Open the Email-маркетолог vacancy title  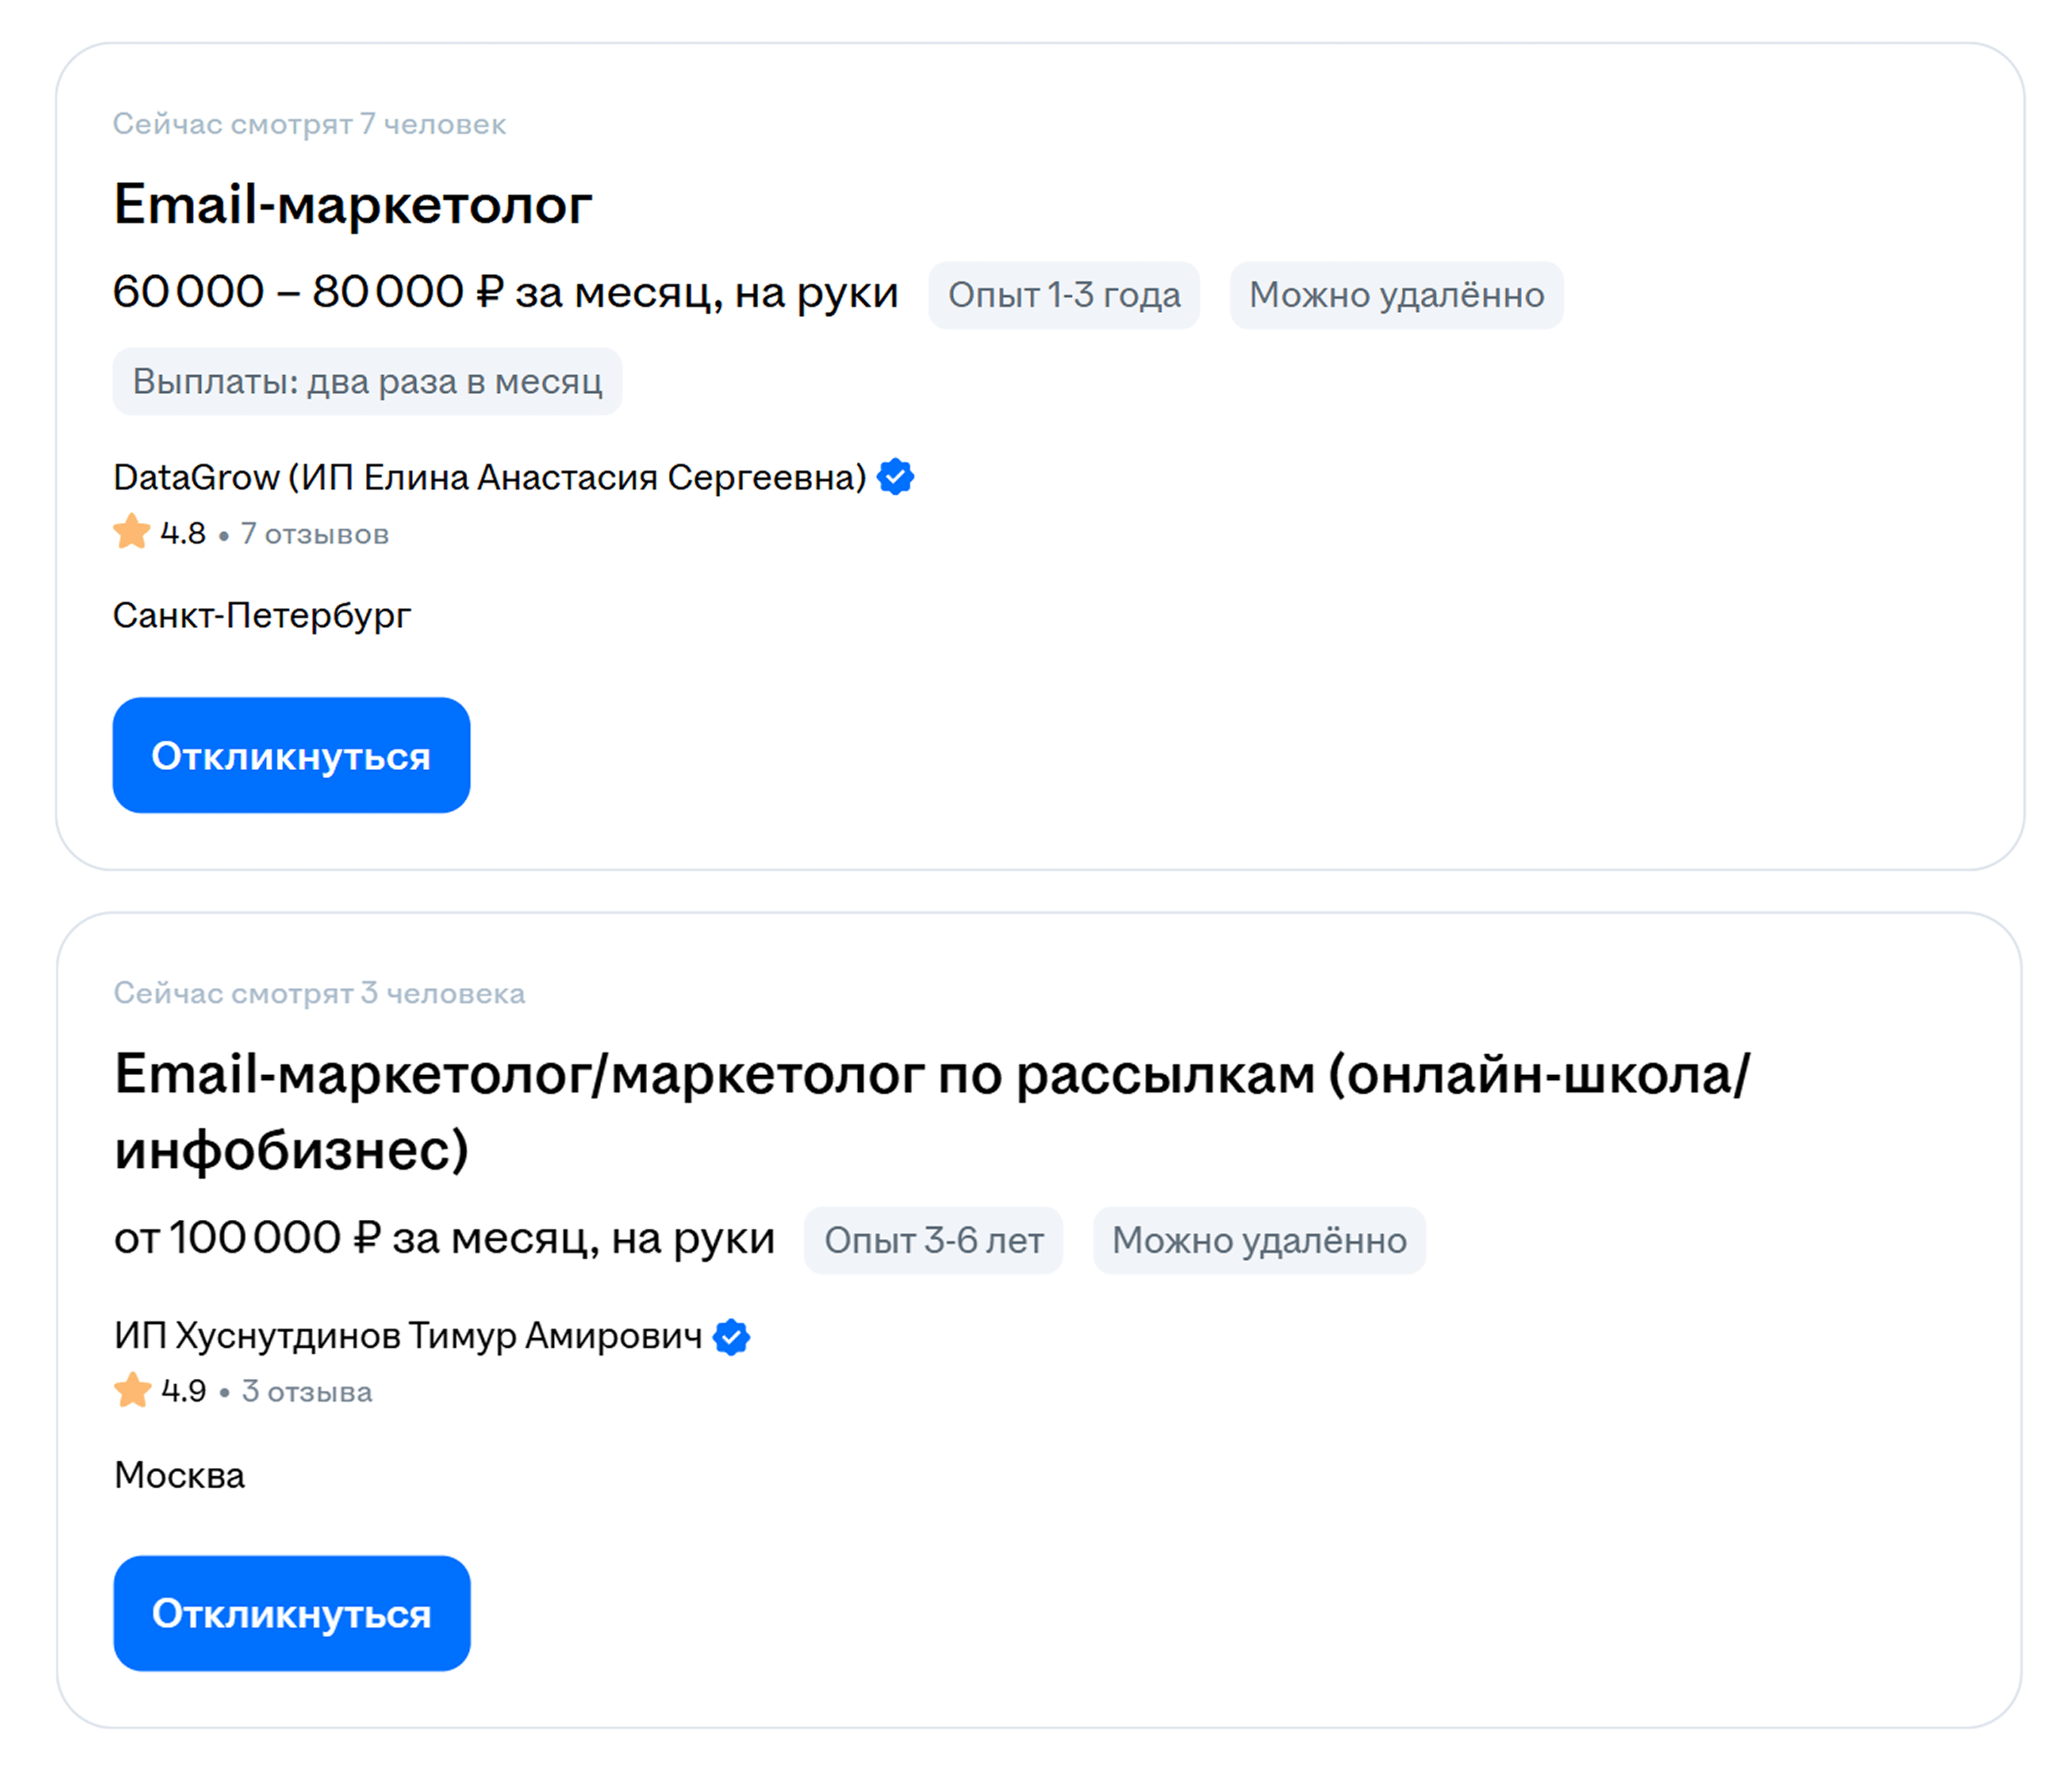352,205
